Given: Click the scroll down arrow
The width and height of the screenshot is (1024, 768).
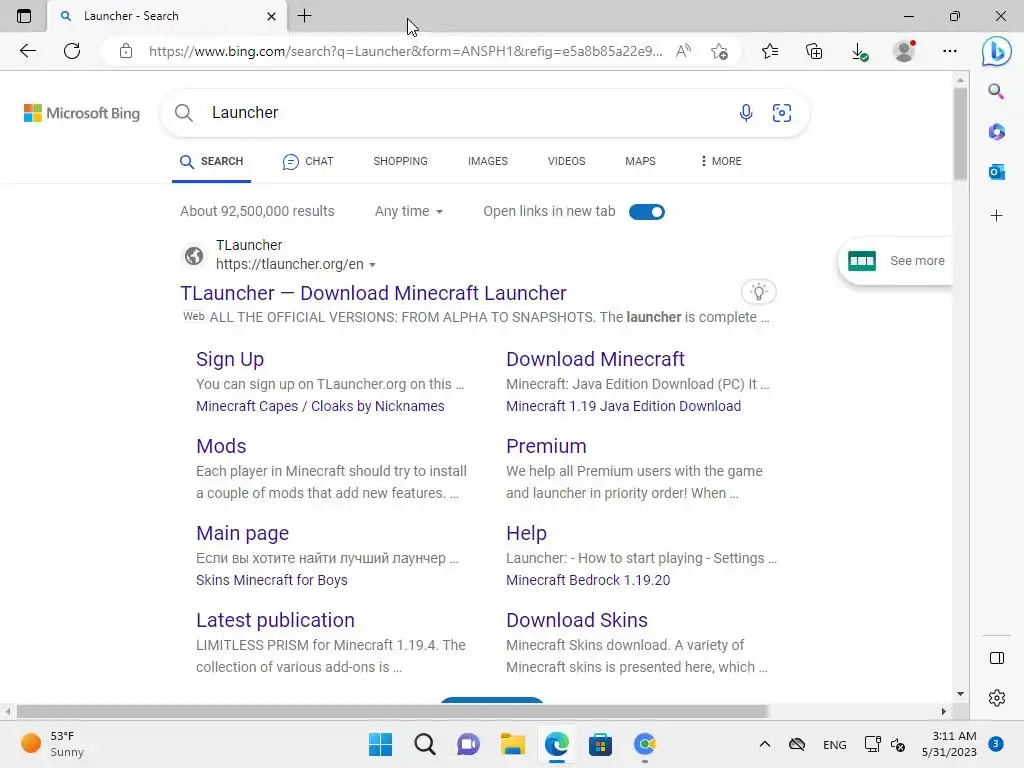Looking at the screenshot, I should tap(960, 694).
